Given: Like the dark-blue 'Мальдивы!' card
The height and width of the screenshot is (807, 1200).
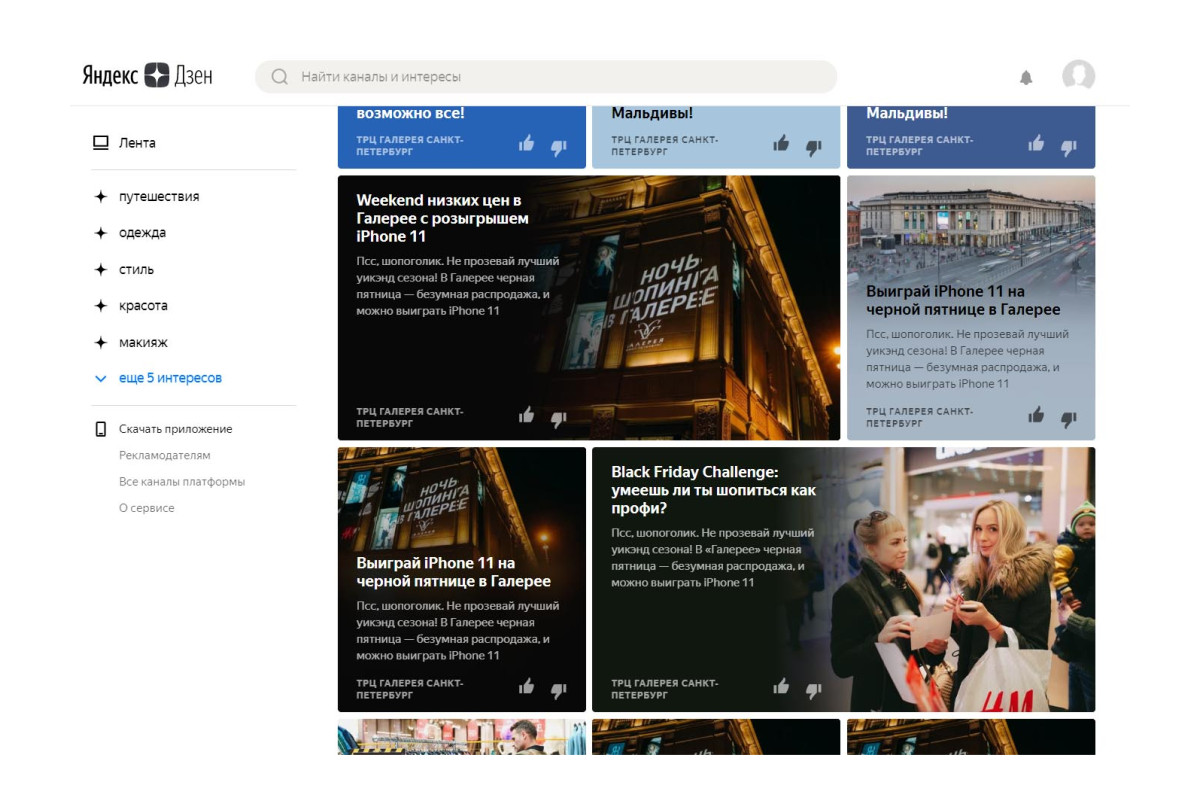Looking at the screenshot, I should tap(1036, 144).
